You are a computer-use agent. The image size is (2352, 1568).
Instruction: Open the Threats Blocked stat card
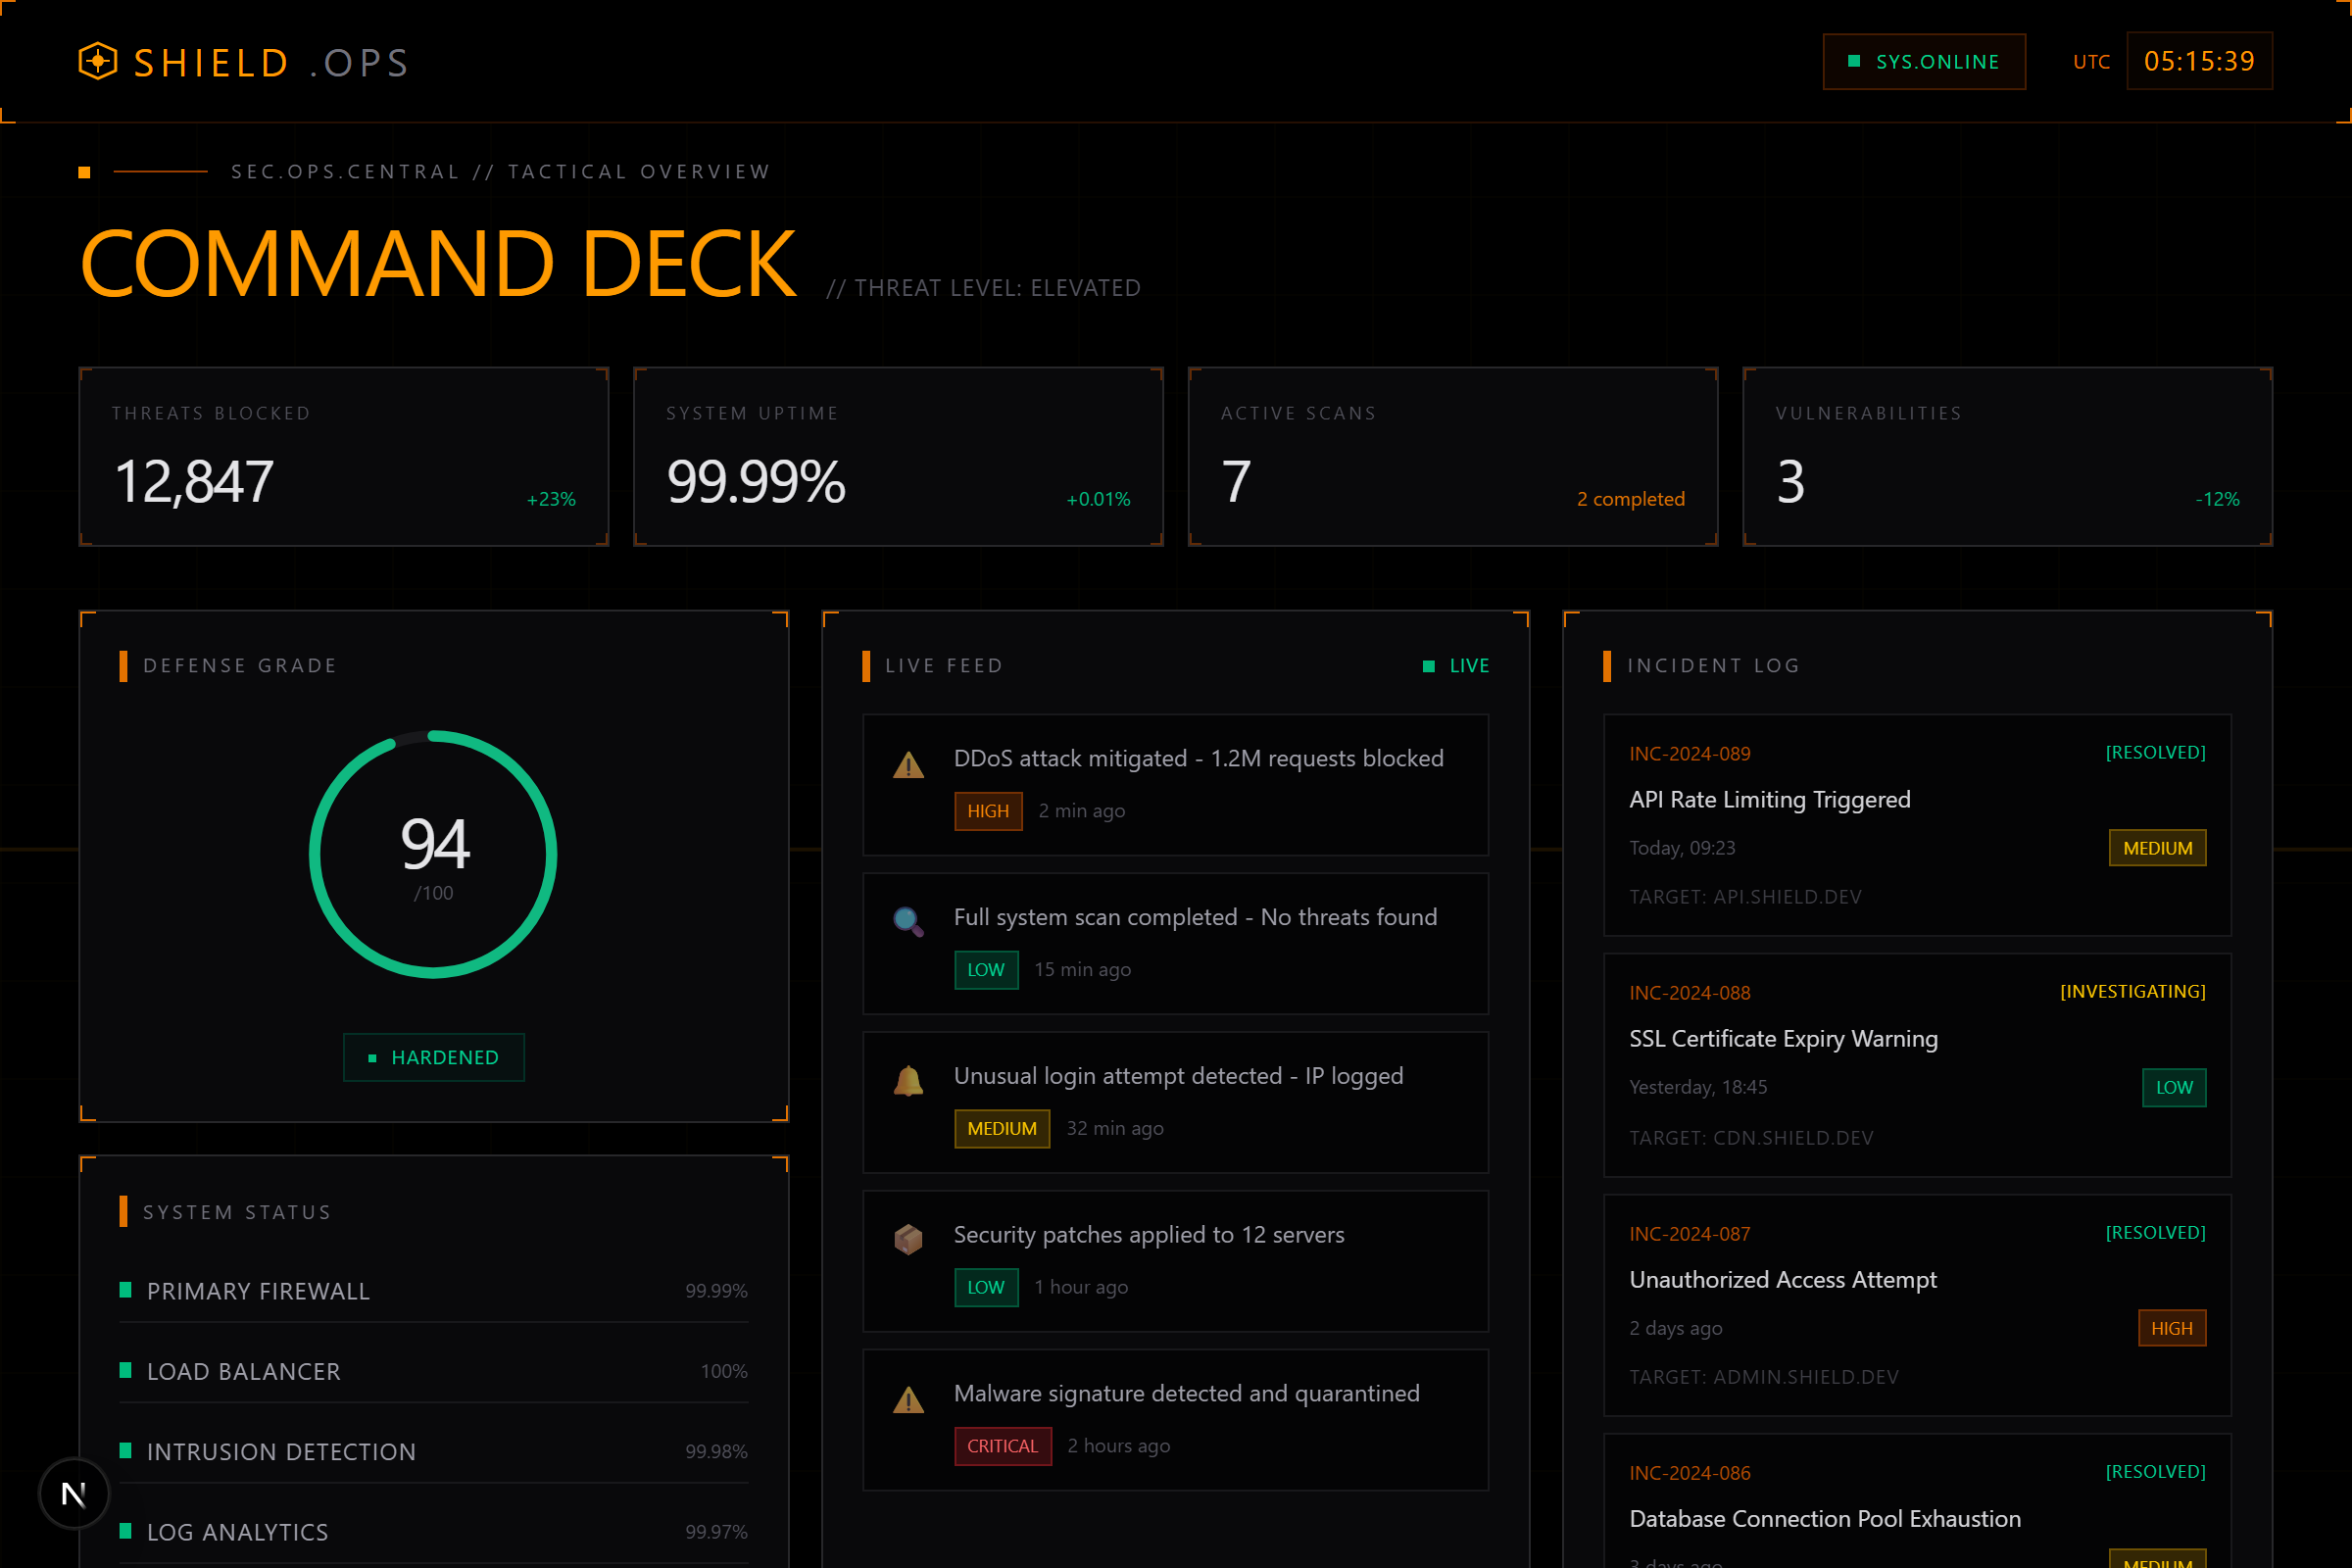[343, 457]
